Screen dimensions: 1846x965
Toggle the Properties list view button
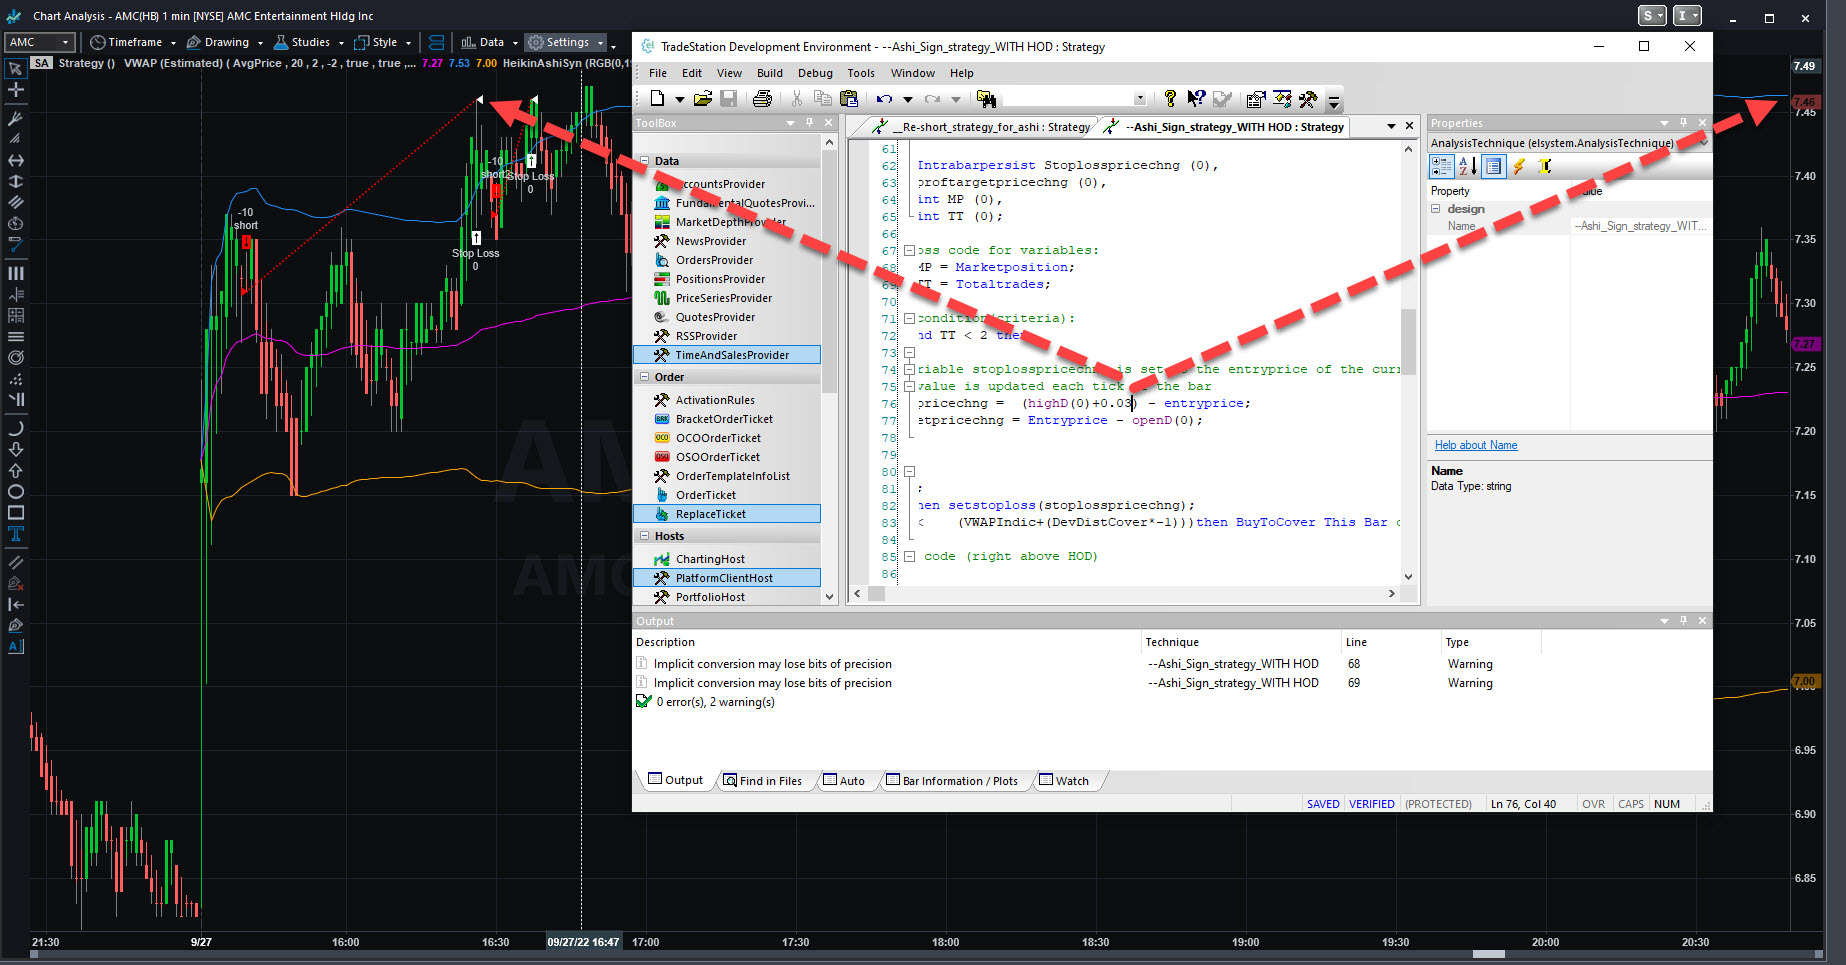point(1493,167)
